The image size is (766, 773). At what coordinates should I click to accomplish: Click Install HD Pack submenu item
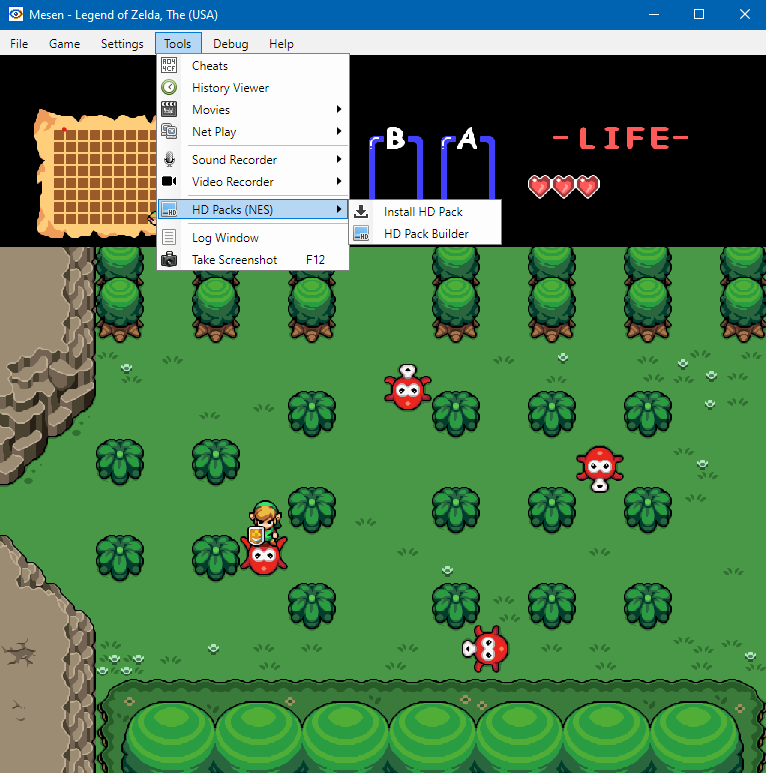click(425, 211)
